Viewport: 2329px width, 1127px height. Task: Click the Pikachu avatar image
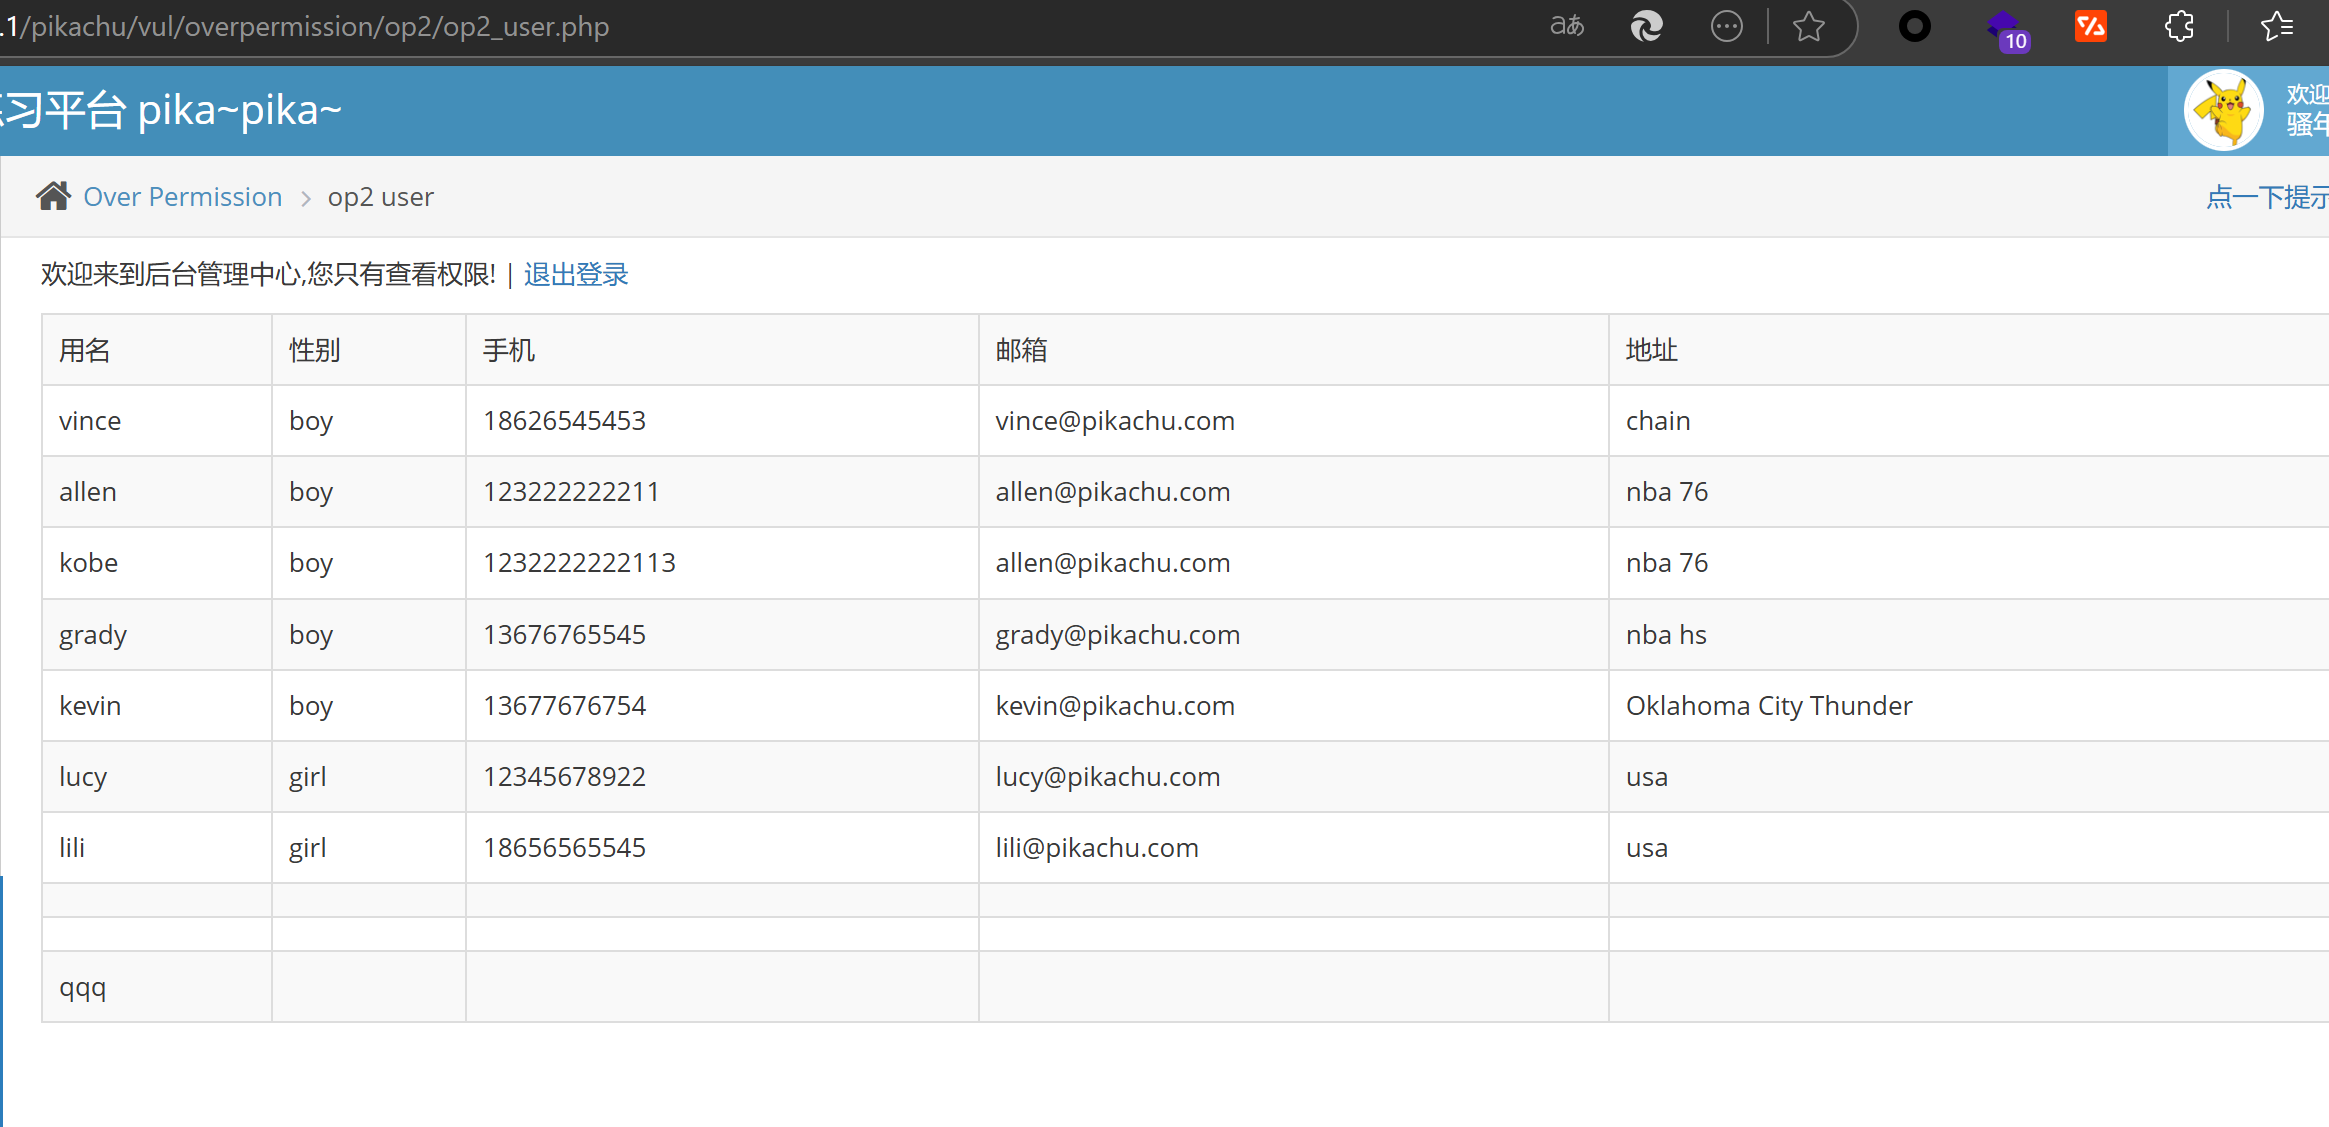(x=2223, y=110)
